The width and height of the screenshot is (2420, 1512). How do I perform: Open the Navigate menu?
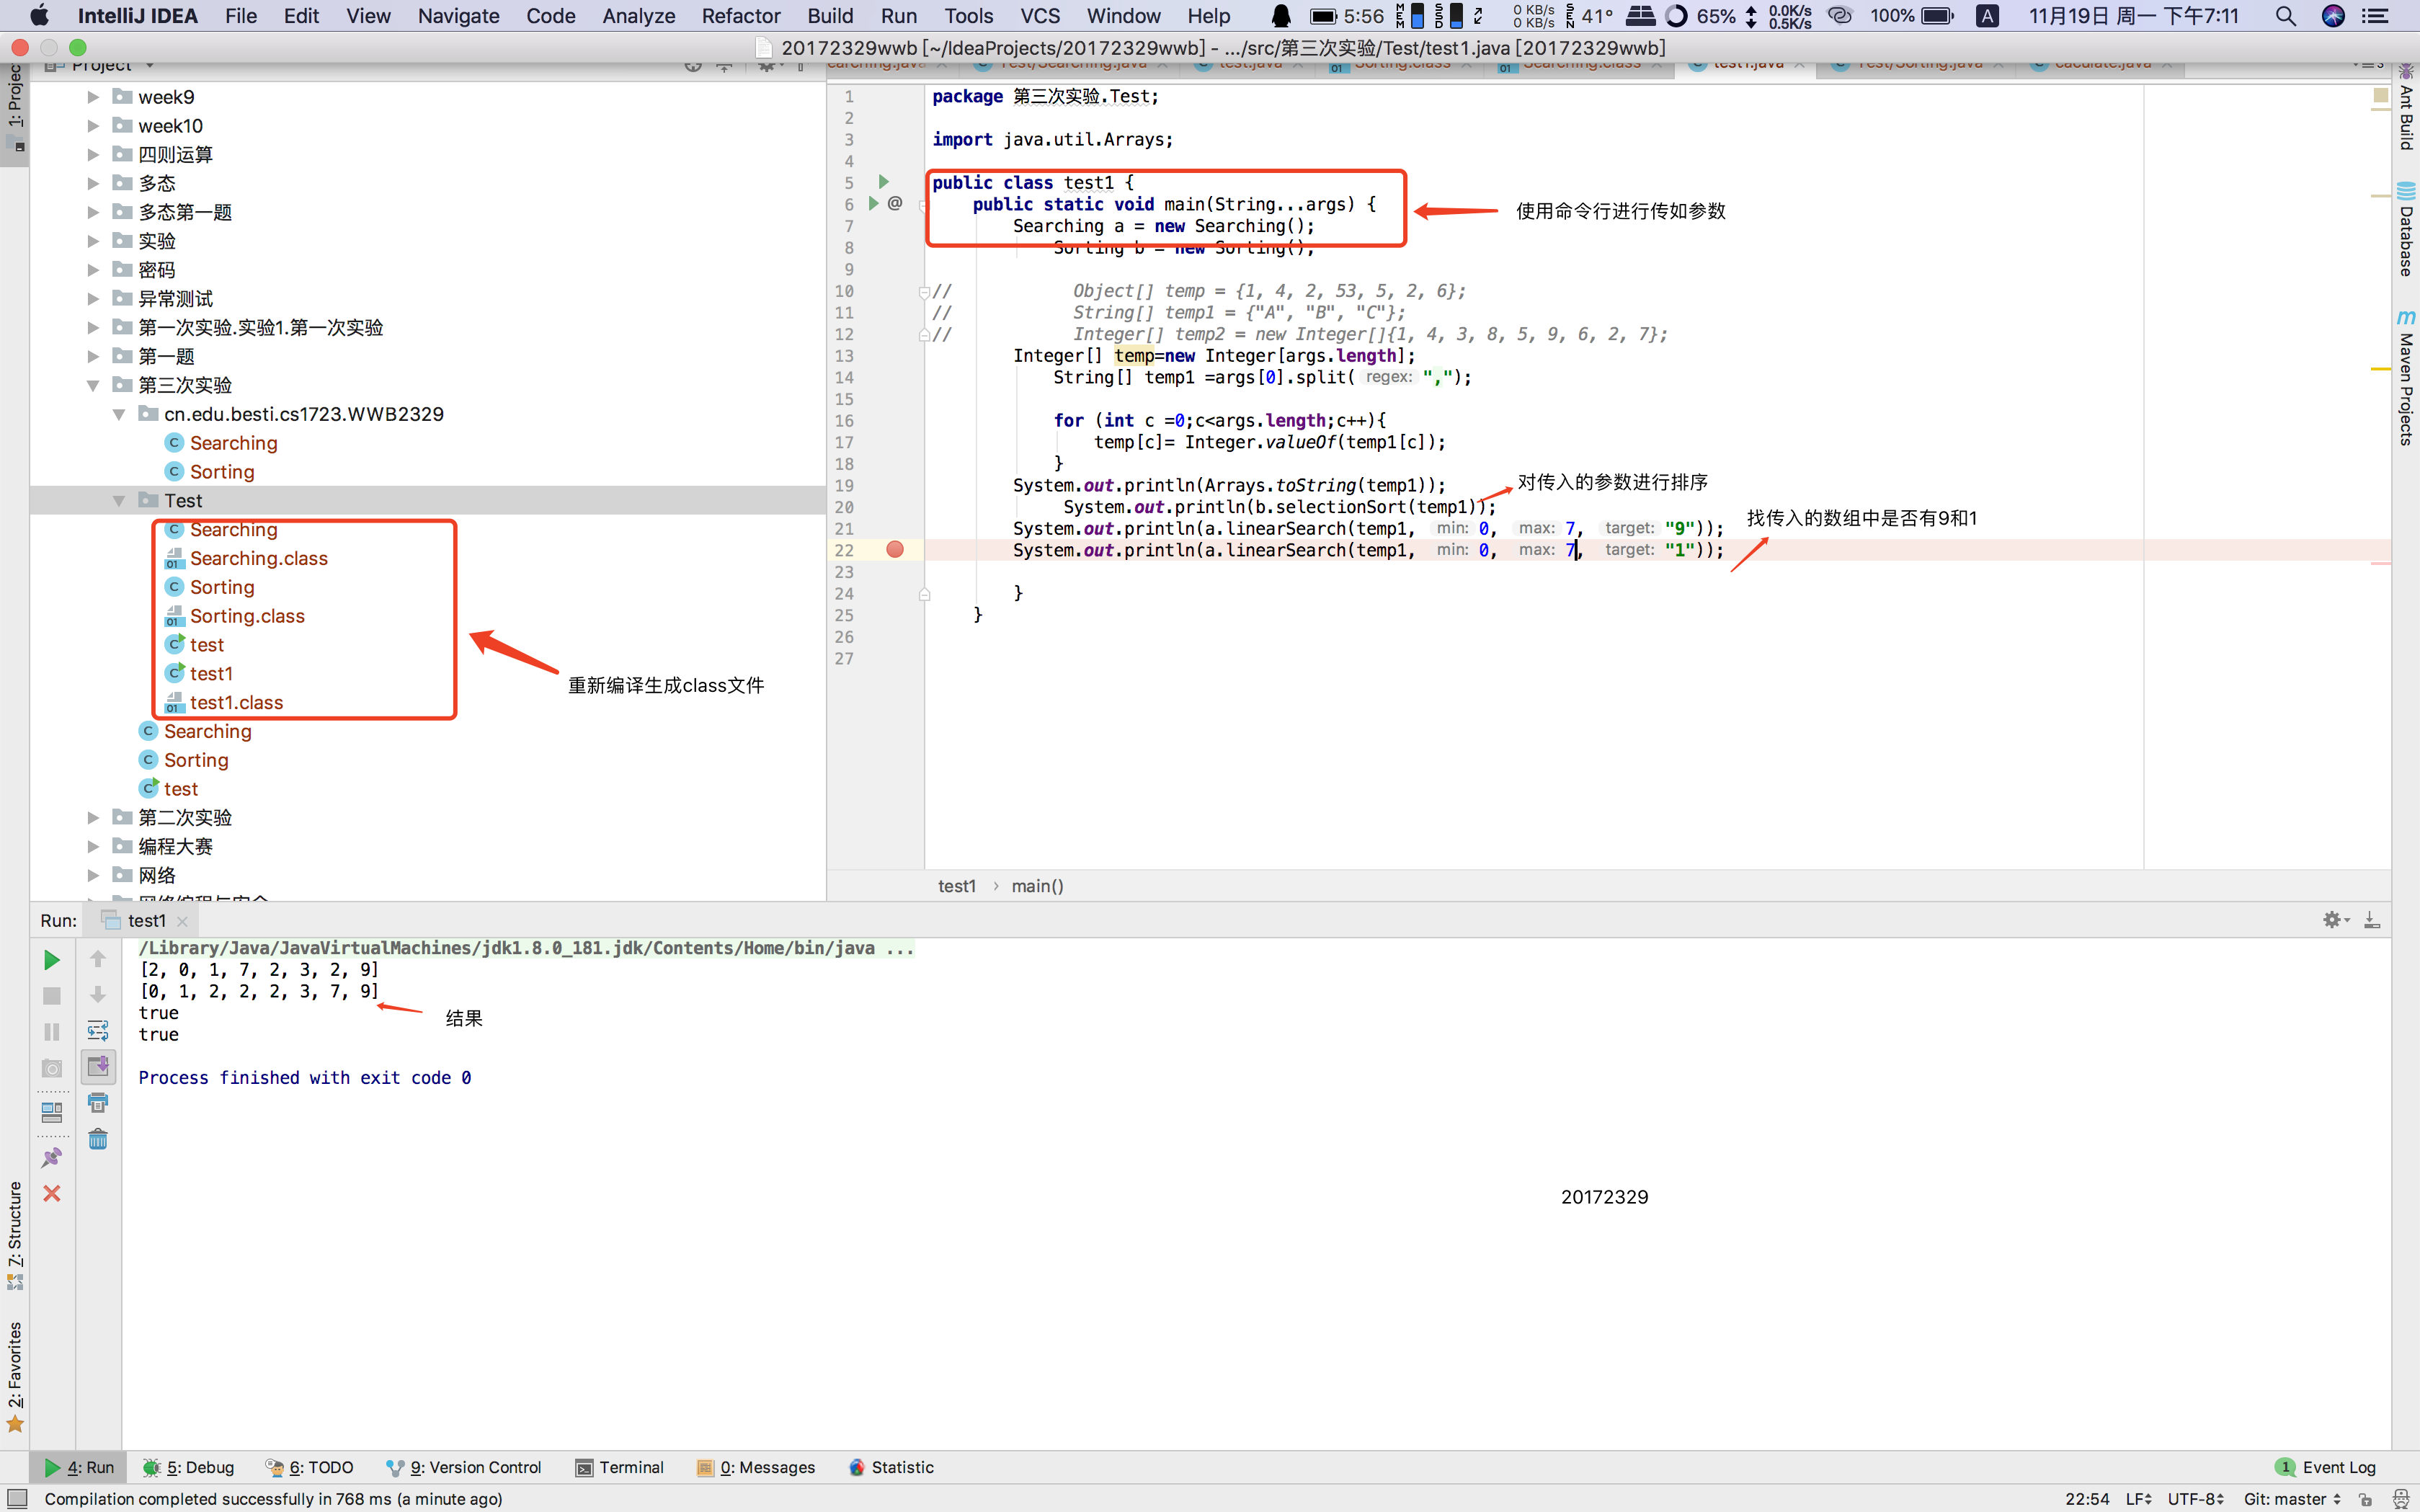pyautogui.click(x=459, y=16)
